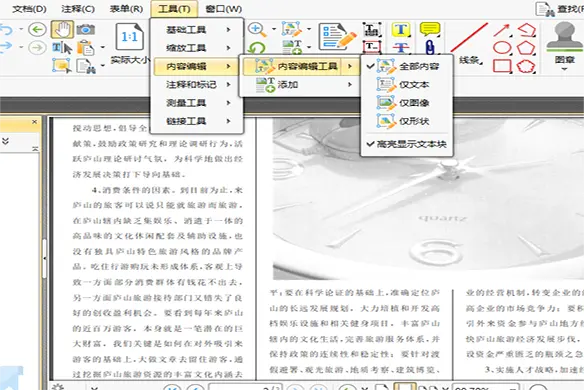584x390 pixels.
Task: Click the rotate view green icon
Action: (x=257, y=48)
